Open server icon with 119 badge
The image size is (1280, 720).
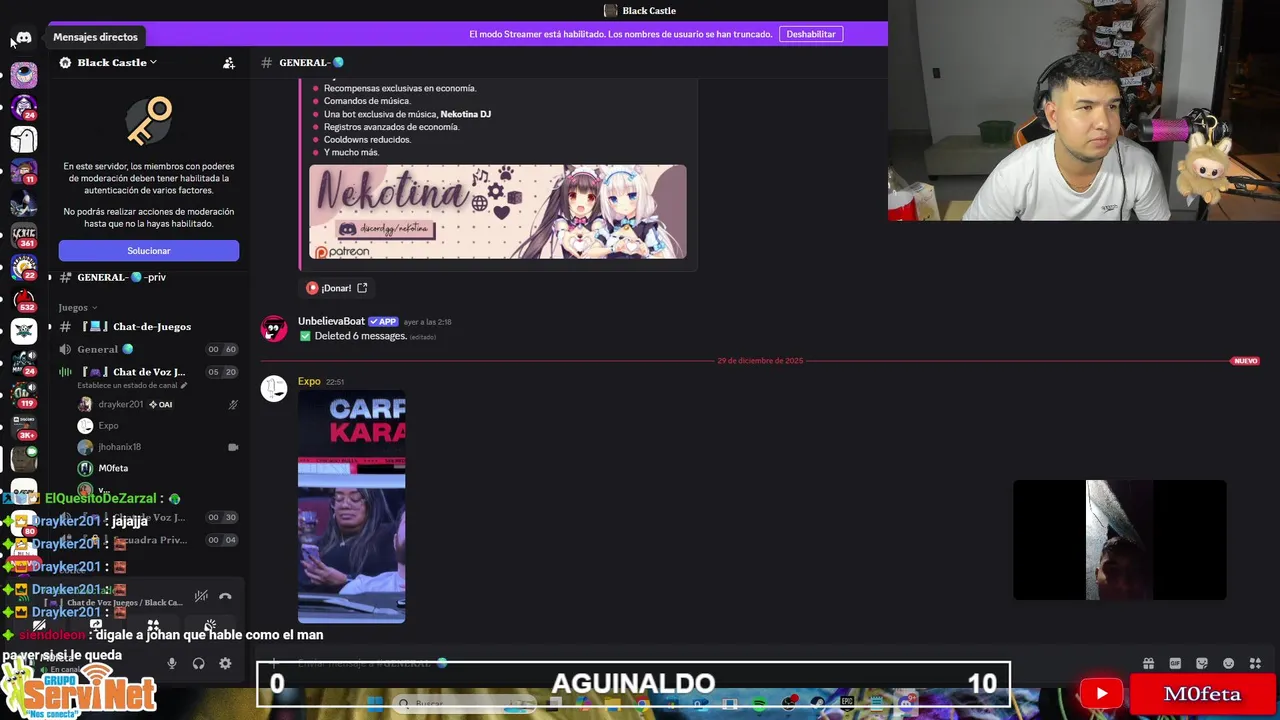(24, 395)
